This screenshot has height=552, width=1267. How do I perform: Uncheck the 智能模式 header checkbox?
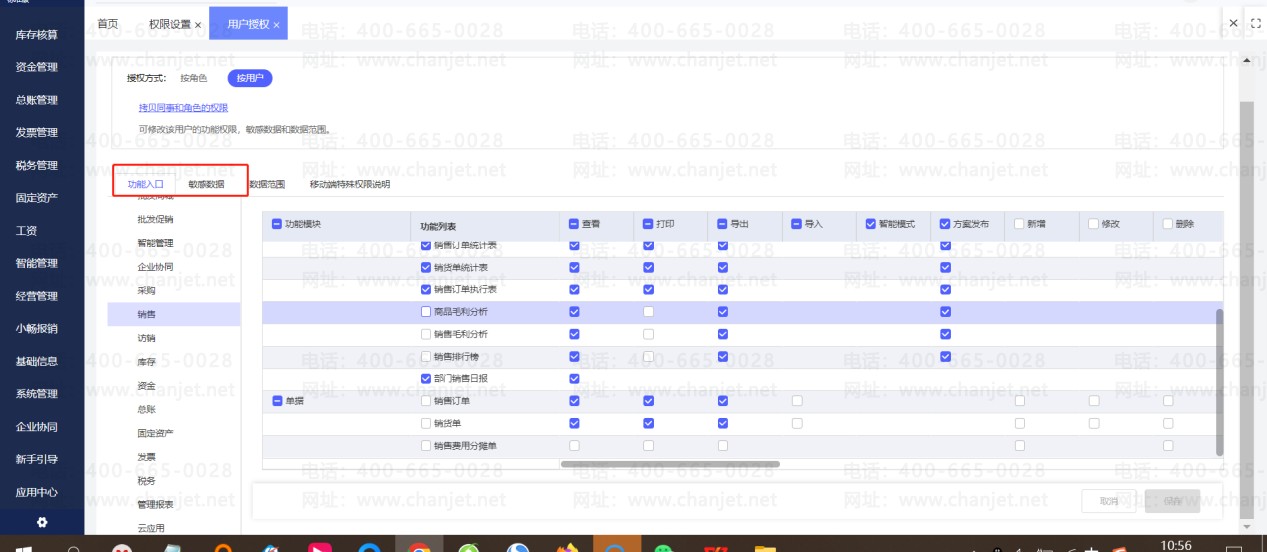870,224
